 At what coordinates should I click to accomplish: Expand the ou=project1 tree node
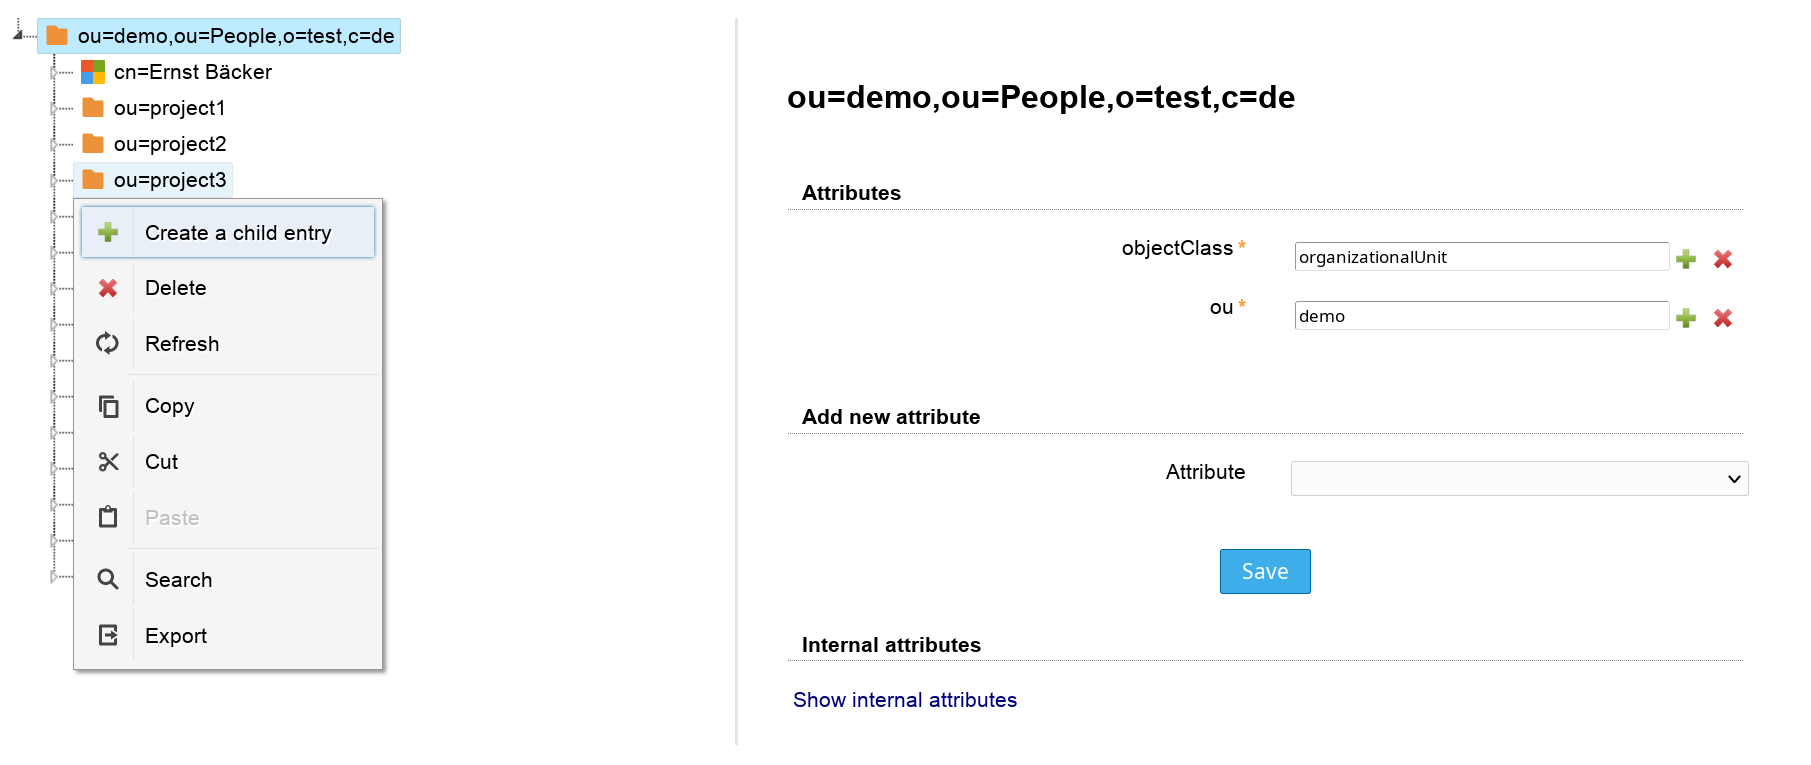54,108
